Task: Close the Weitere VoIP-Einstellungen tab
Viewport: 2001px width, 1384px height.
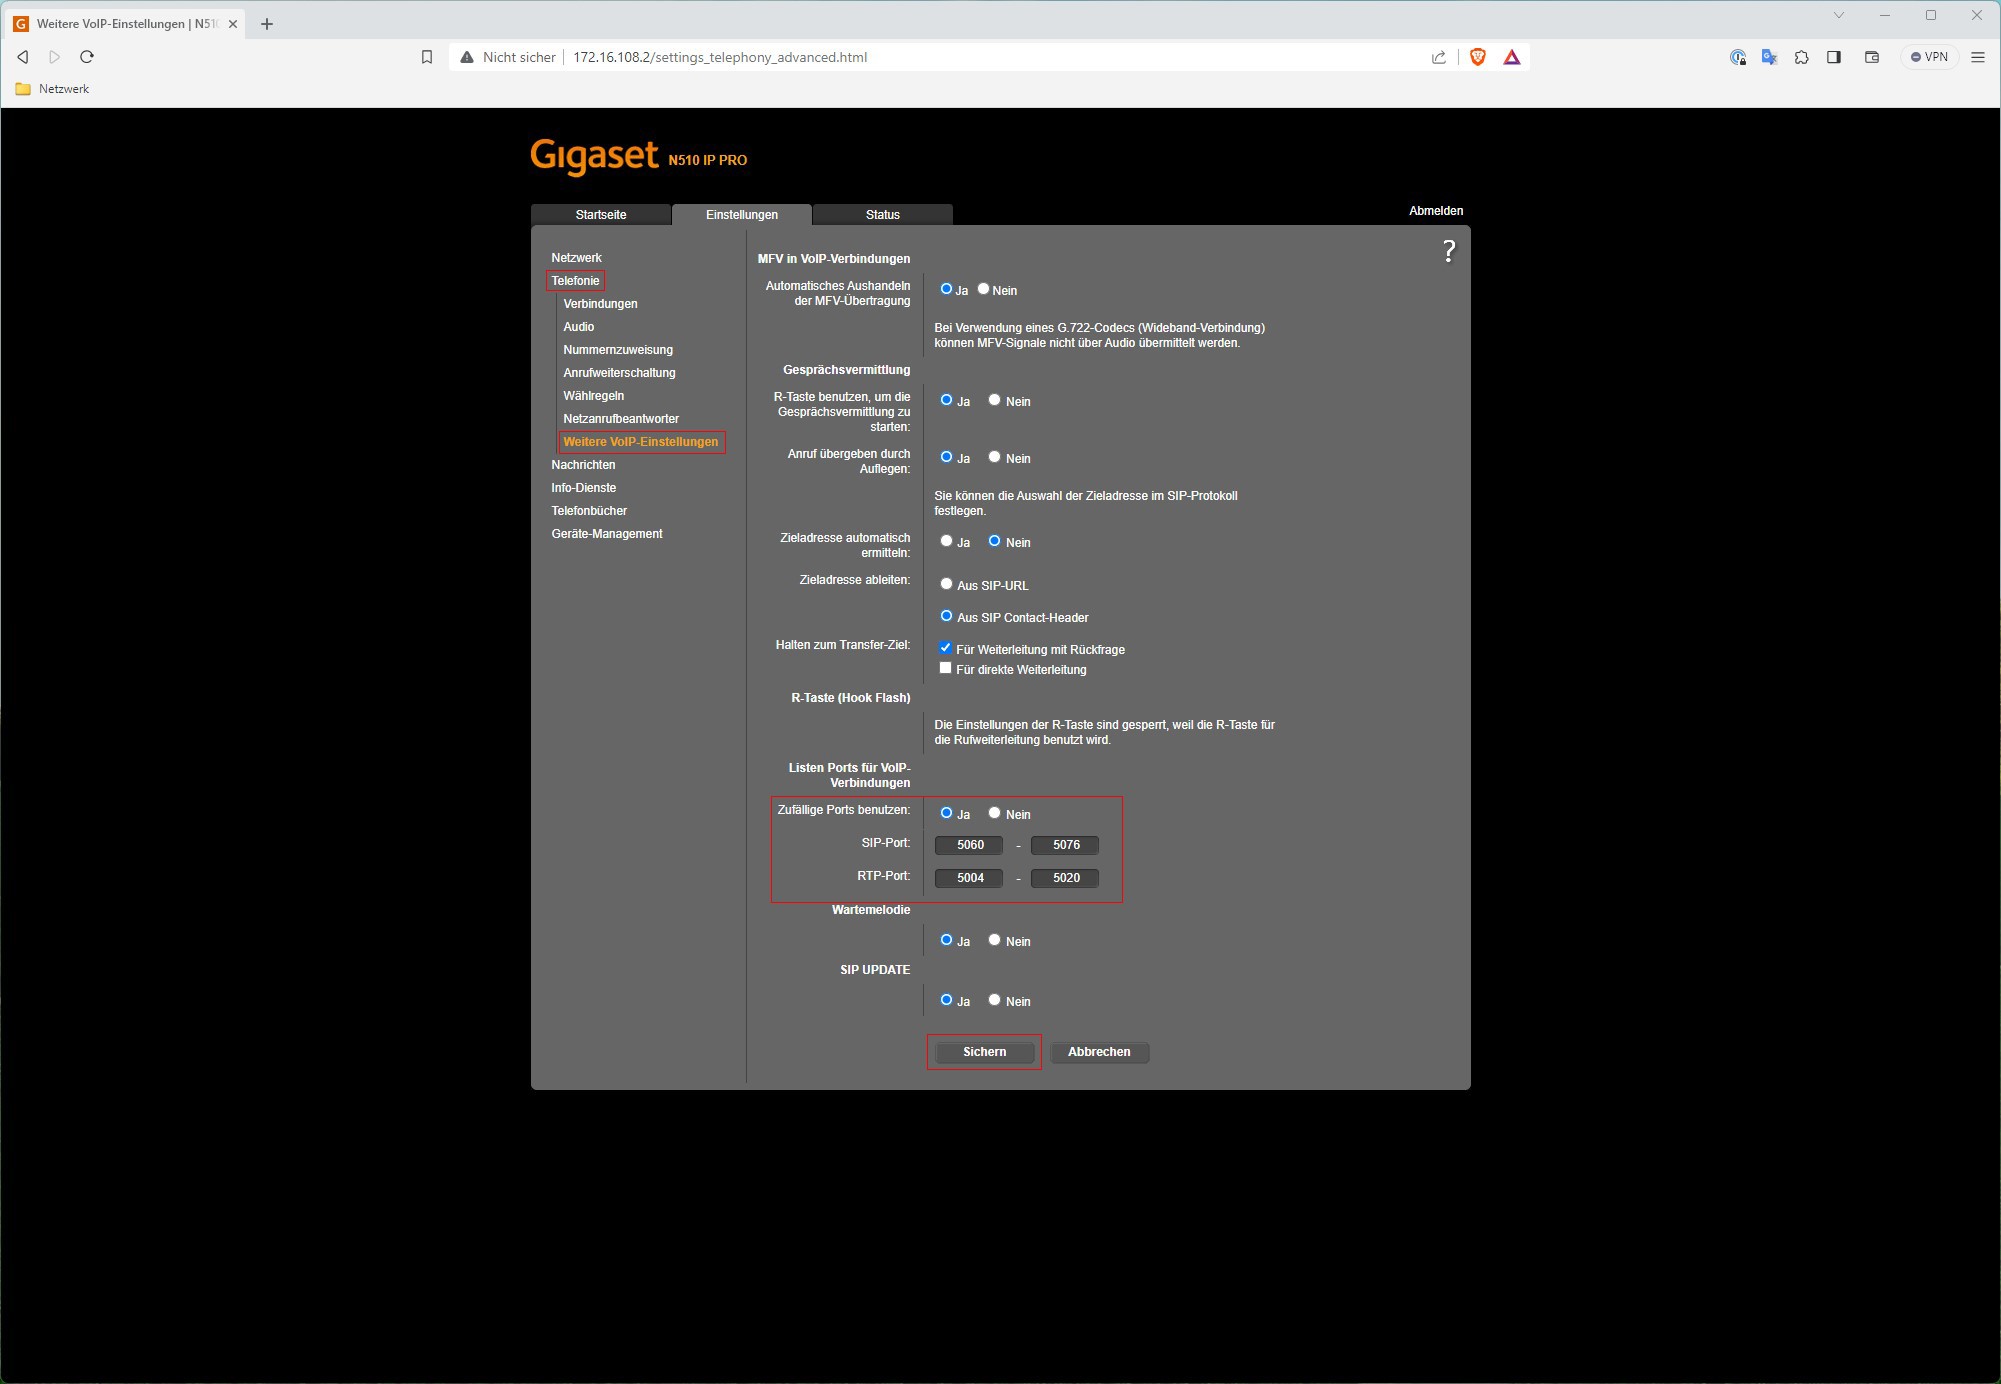Action: [x=233, y=24]
